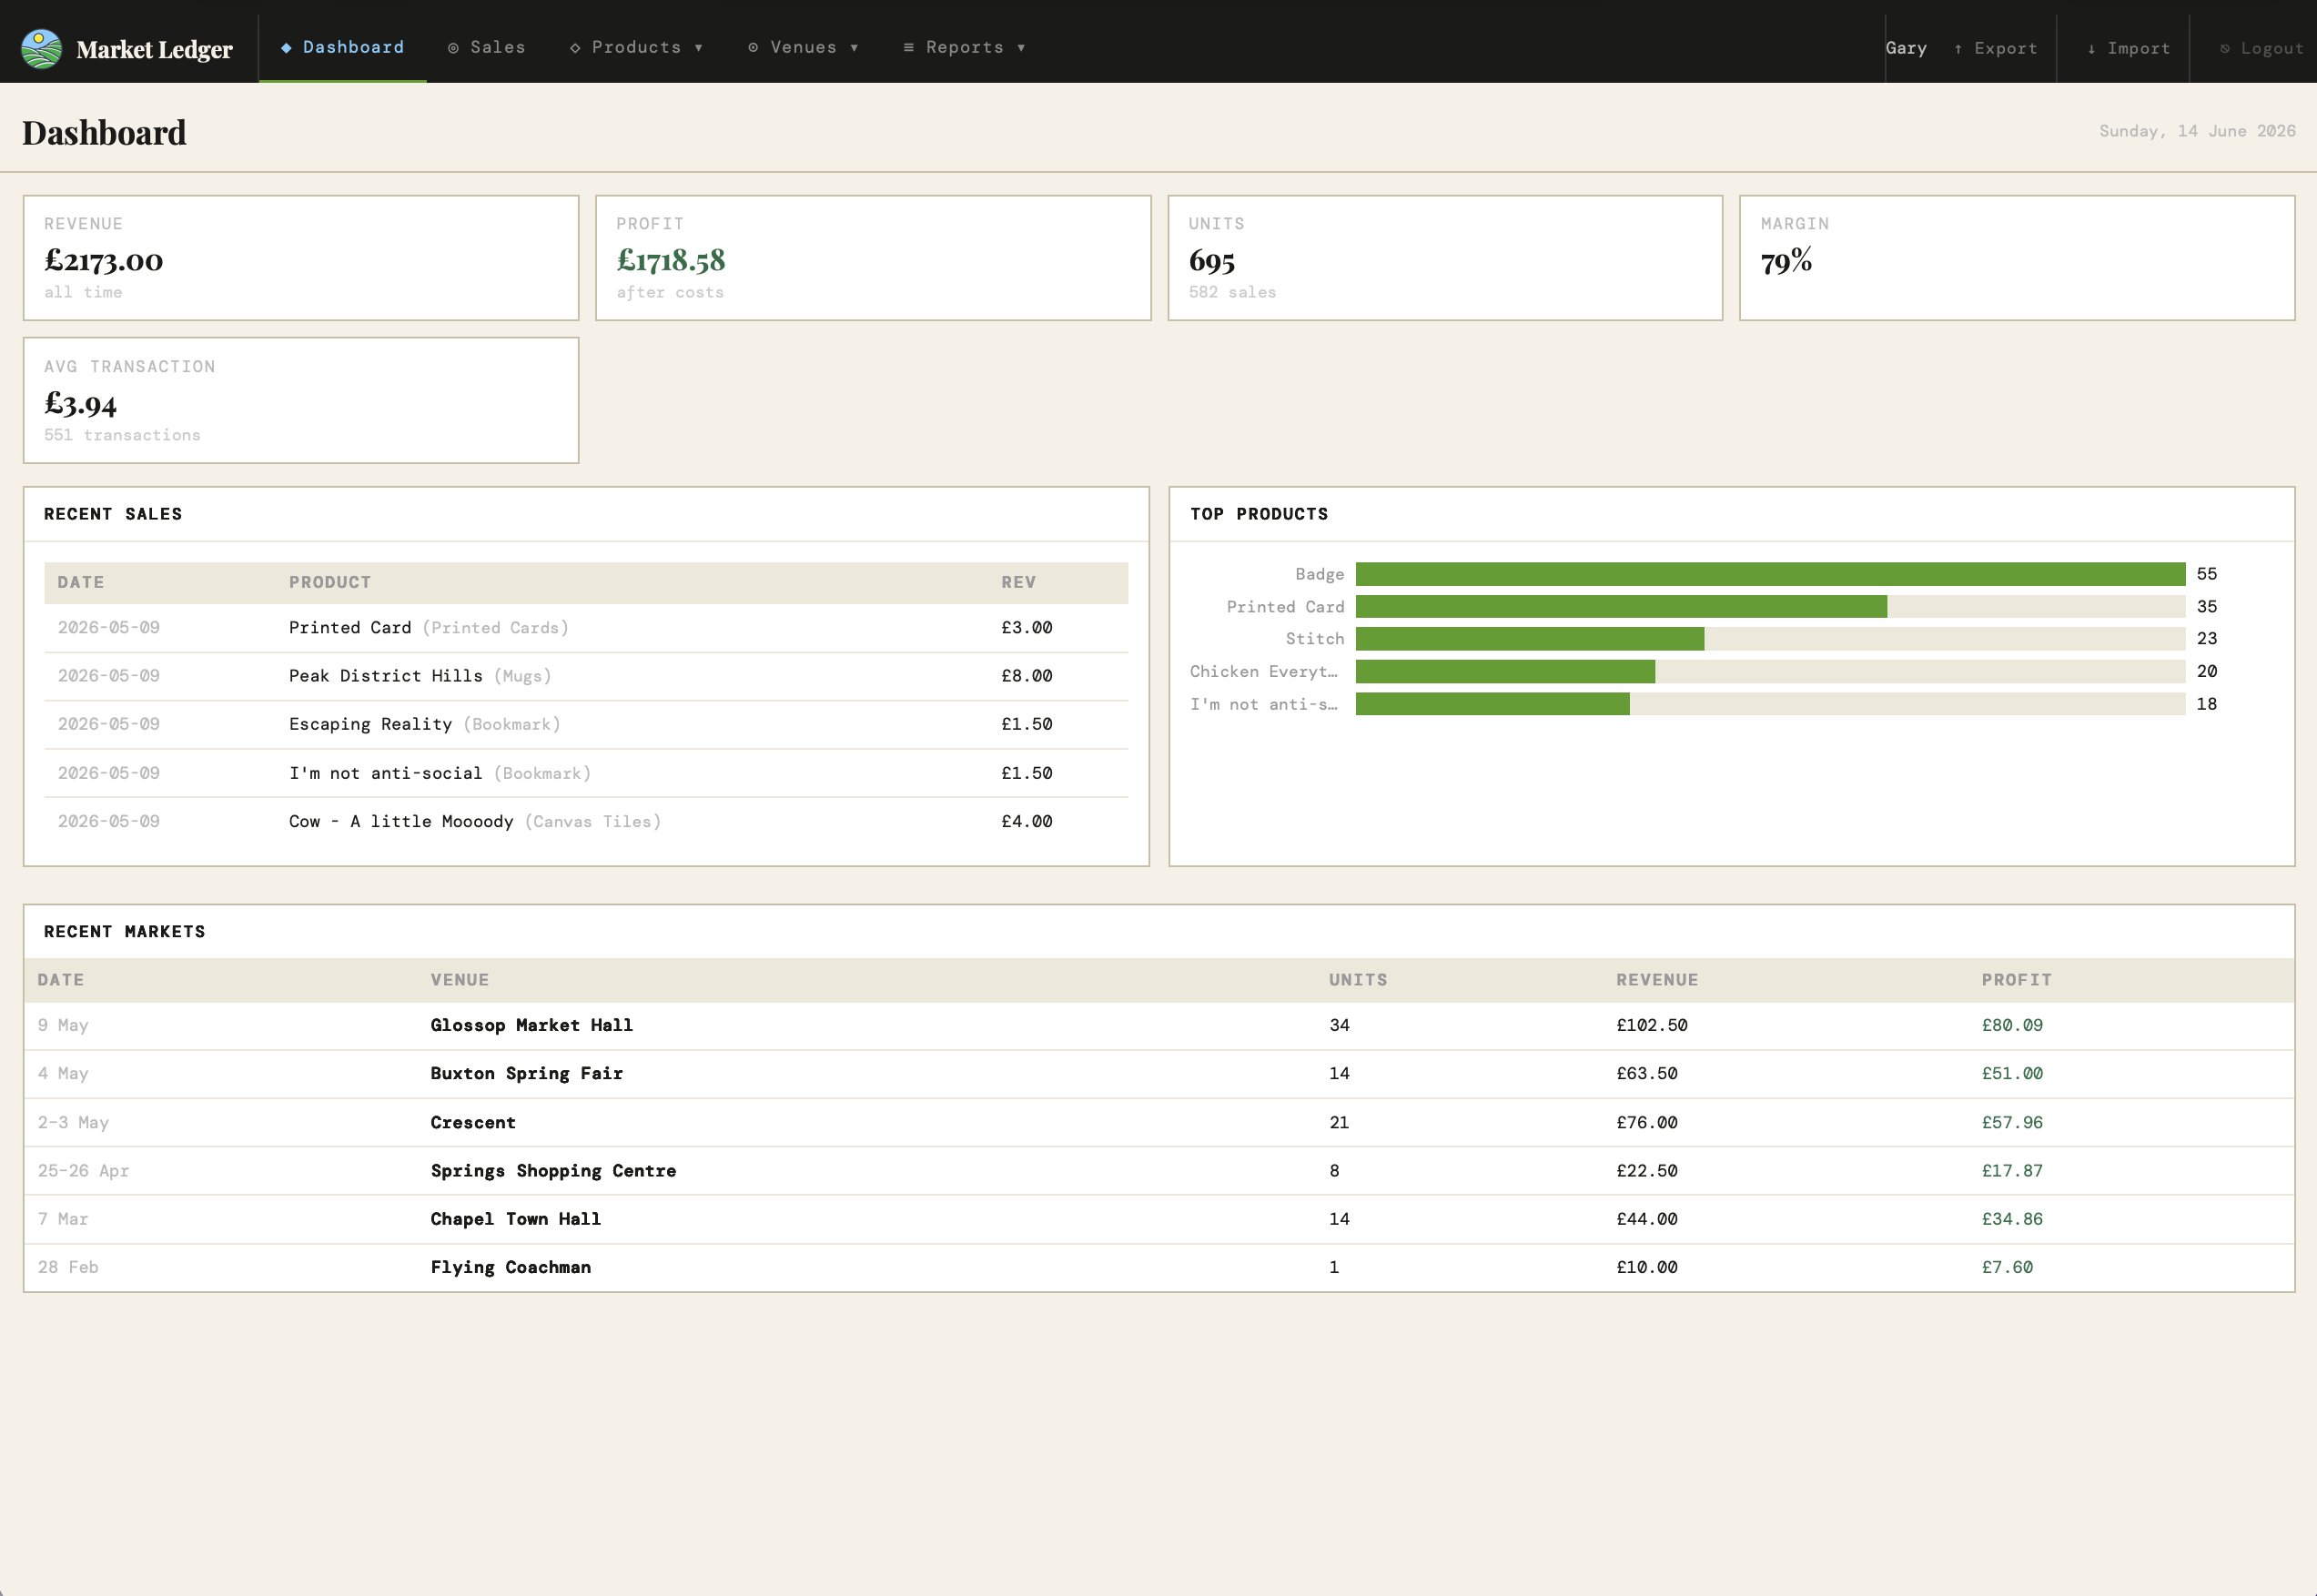Open the Reports menu
Screen dimensions: 2317x1596
(x=965, y=47)
